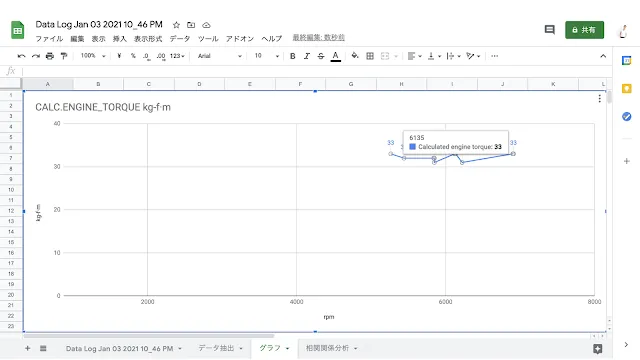Click the green share button

click(584, 30)
